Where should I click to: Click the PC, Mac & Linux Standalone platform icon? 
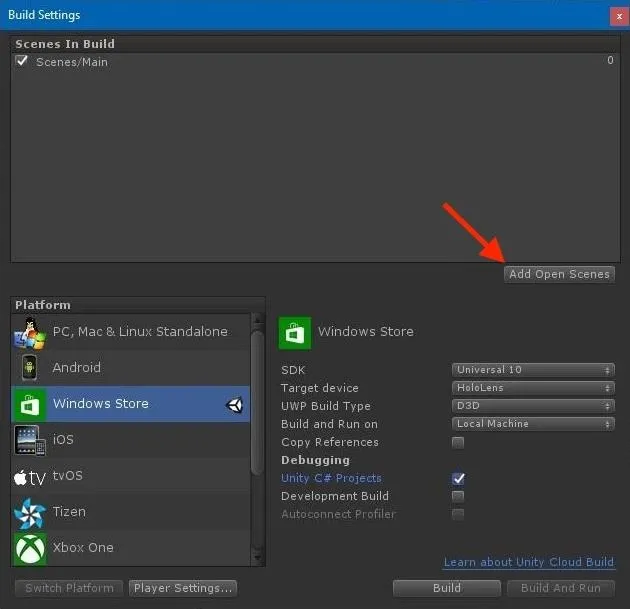[30, 333]
